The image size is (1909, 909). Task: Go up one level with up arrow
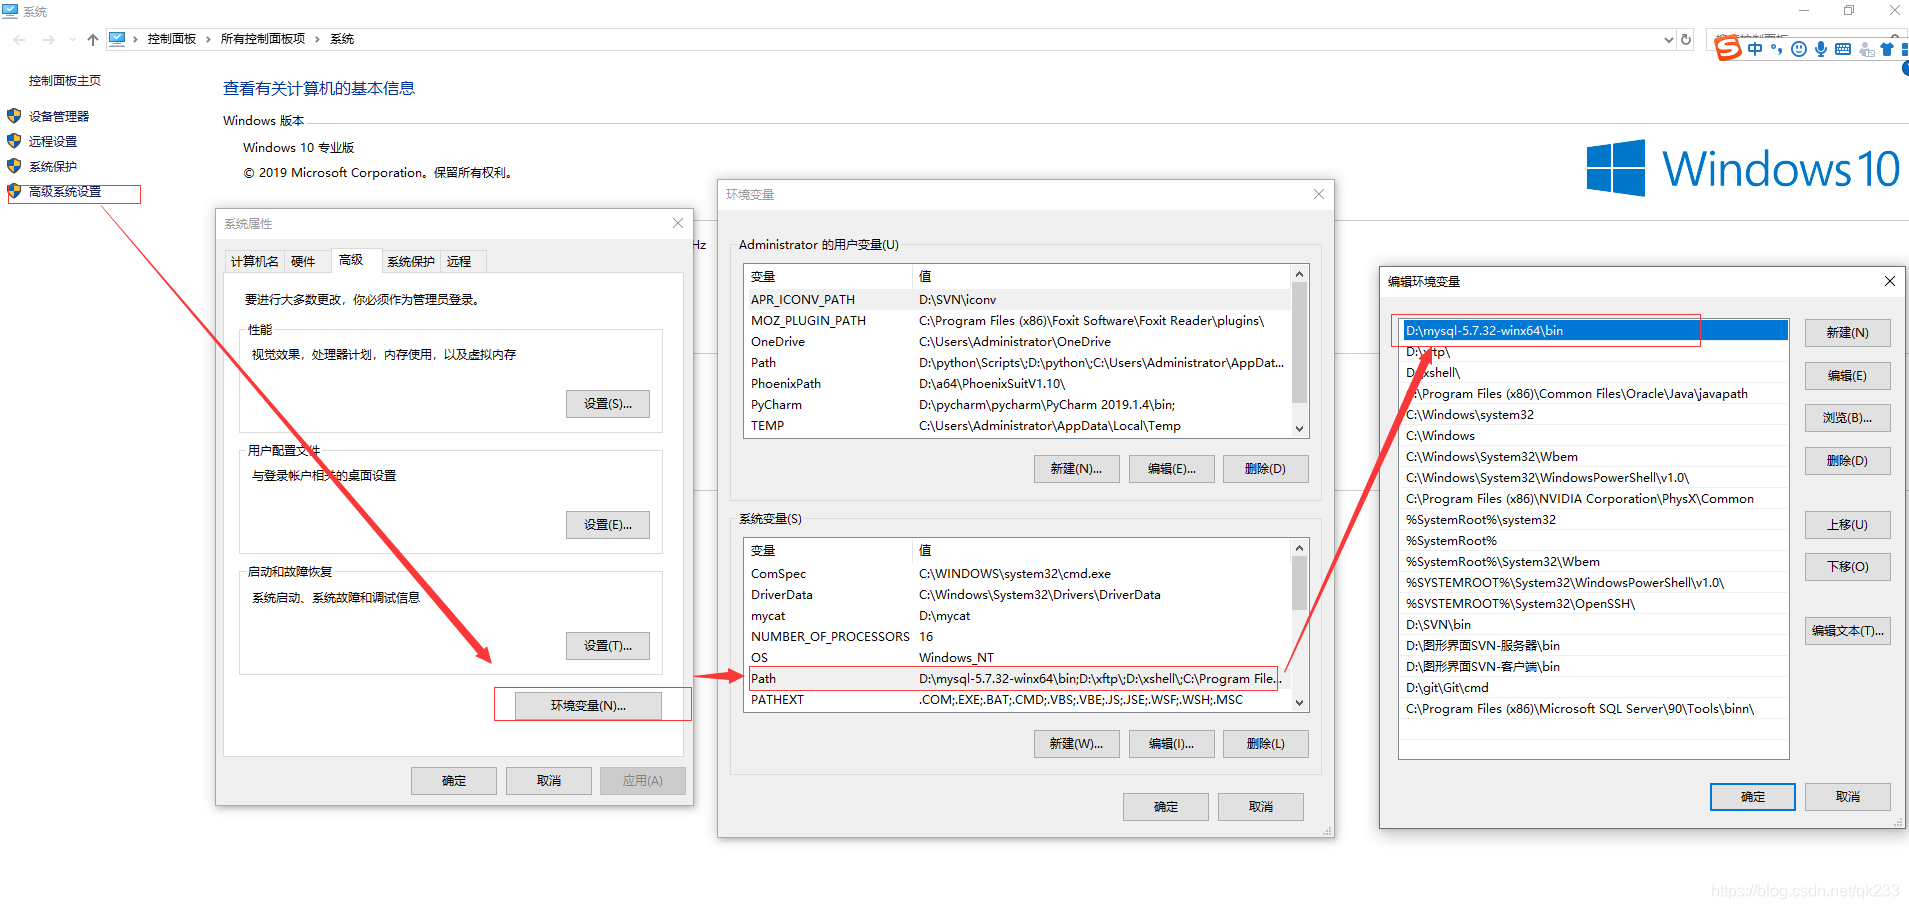point(92,39)
